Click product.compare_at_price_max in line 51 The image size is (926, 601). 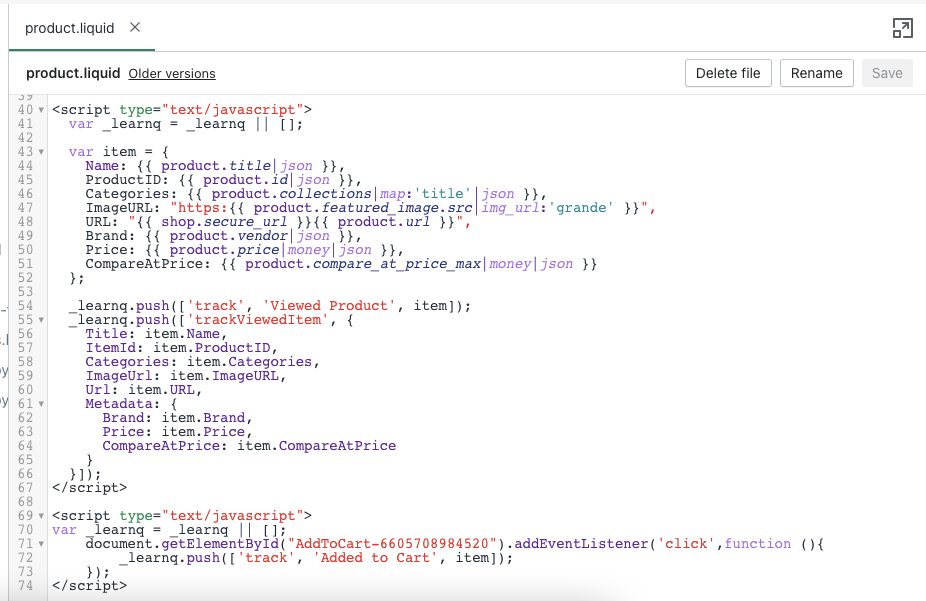363,264
